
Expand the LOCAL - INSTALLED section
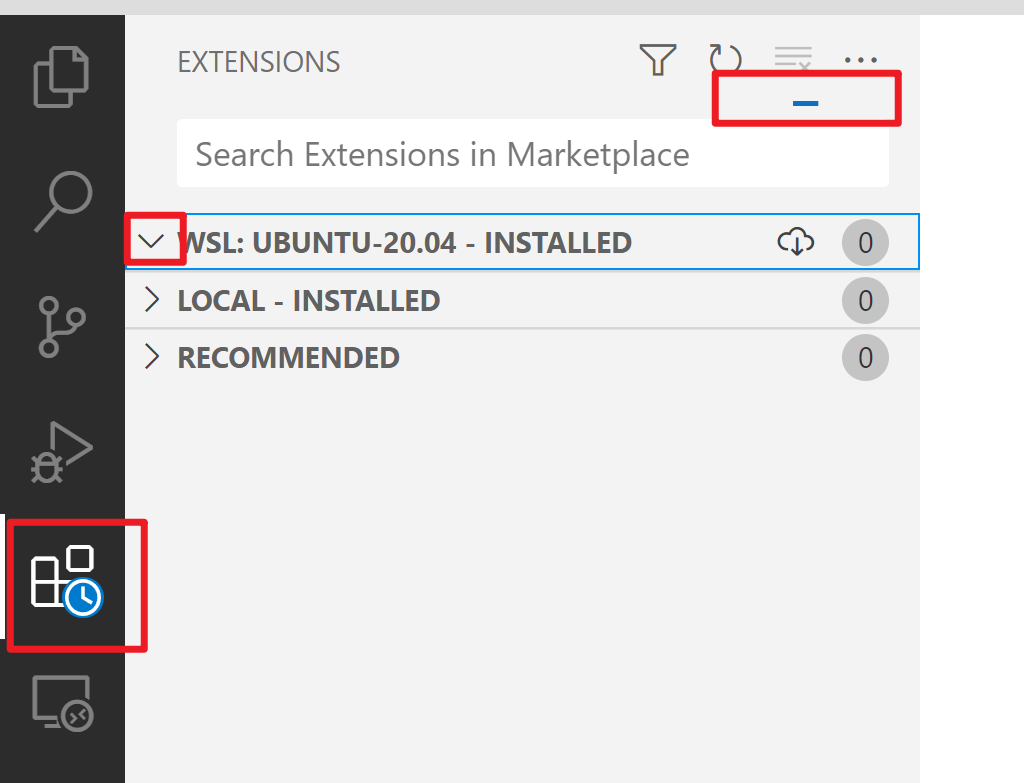[x=152, y=300]
